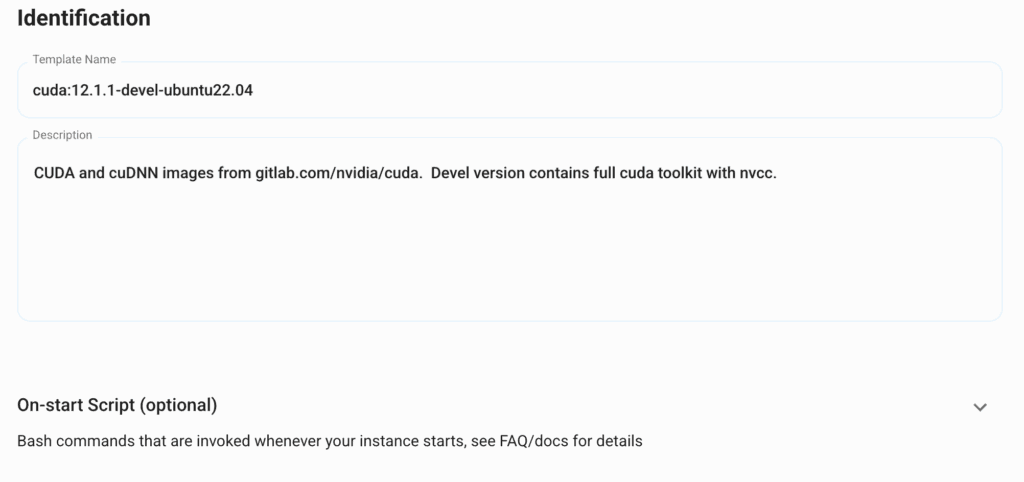Click the Template Name field label
This screenshot has height=482, width=1024.
[74, 60]
